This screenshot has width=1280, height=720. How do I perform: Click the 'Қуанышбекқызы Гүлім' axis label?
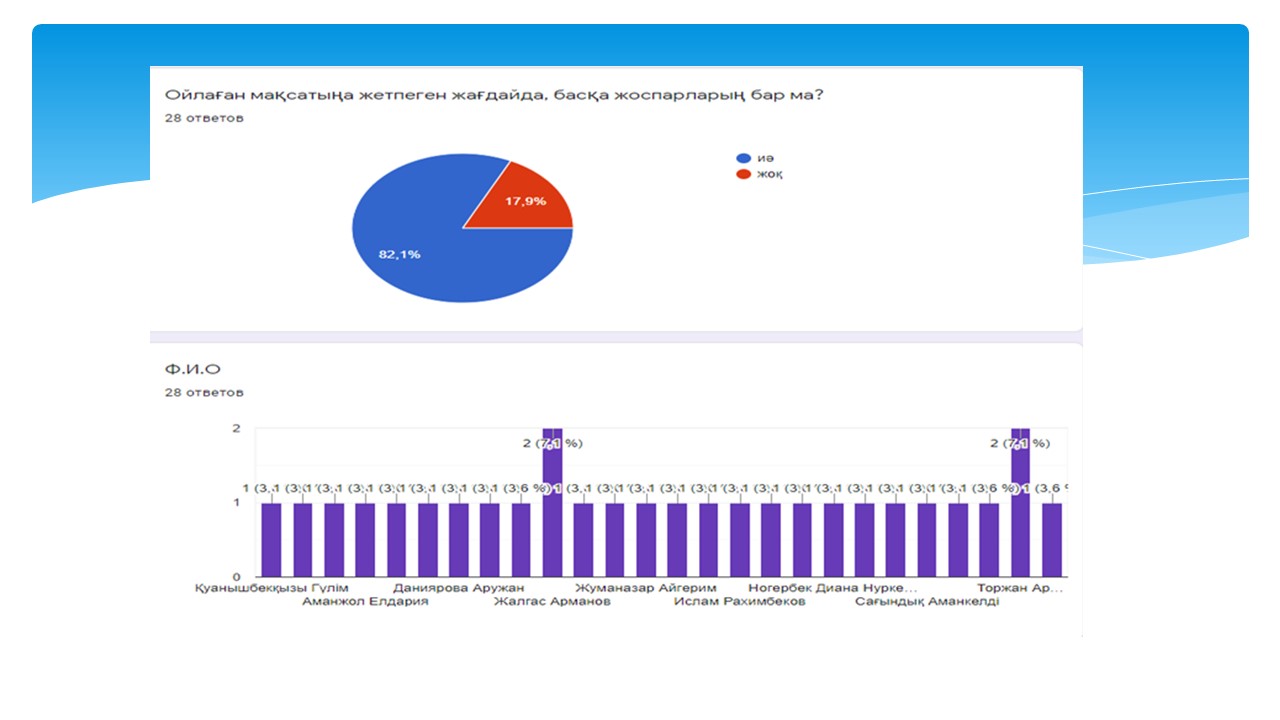[x=271, y=588]
